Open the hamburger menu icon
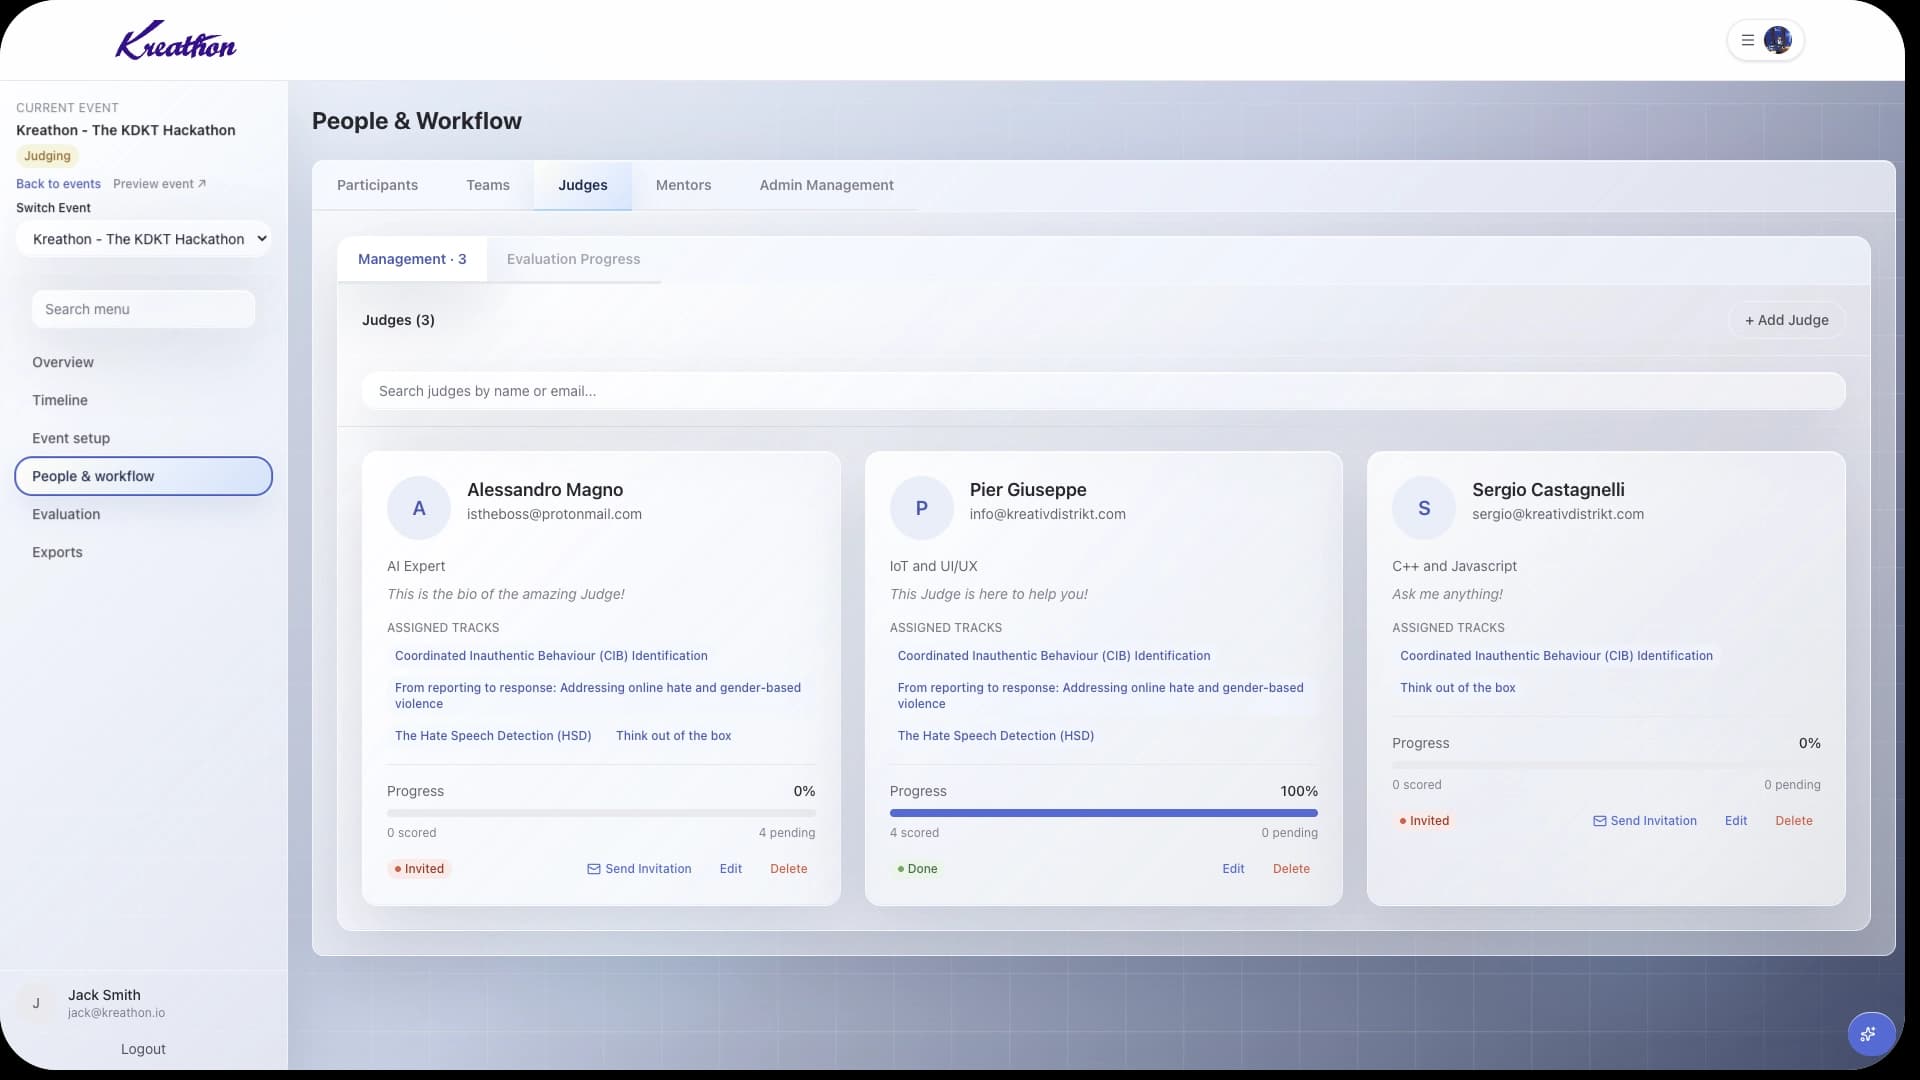 pos(1747,41)
